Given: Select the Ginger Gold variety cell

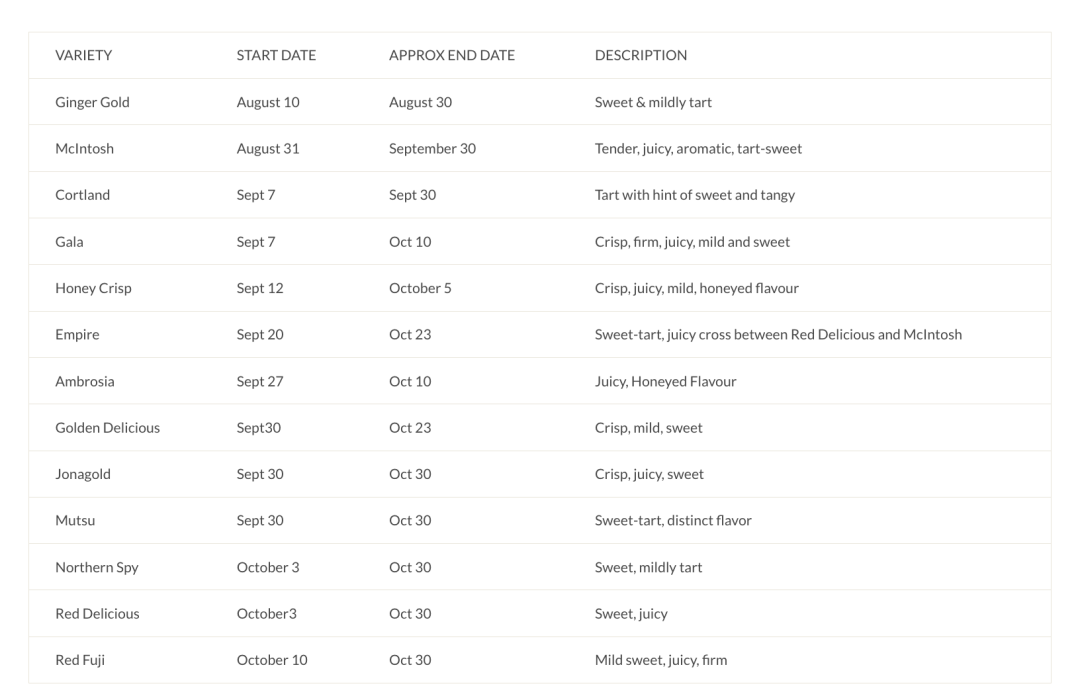Looking at the screenshot, I should pyautogui.click(x=92, y=102).
